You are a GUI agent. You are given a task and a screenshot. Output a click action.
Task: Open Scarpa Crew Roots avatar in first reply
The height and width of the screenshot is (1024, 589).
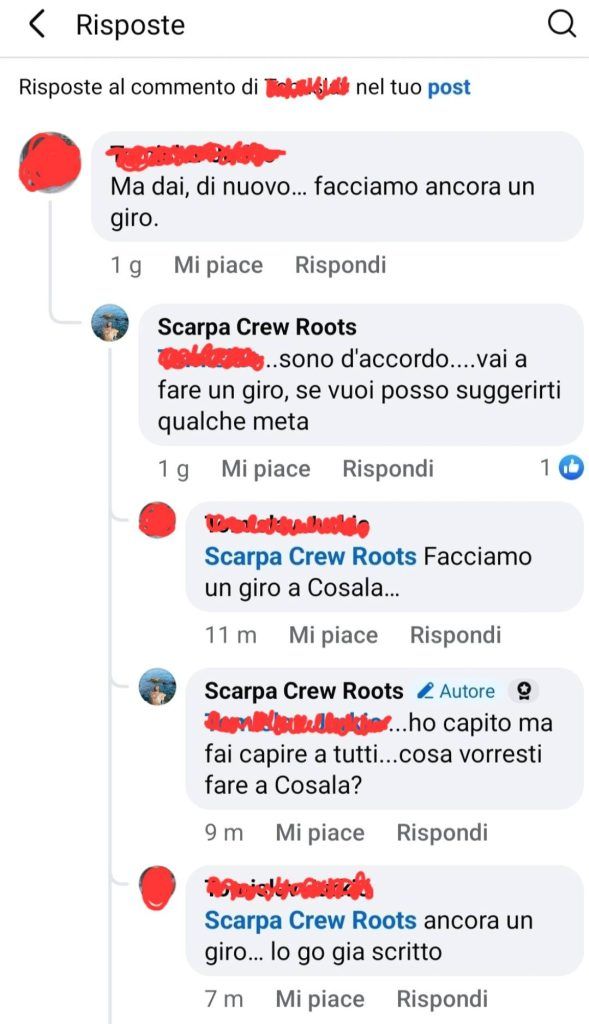click(x=110, y=323)
